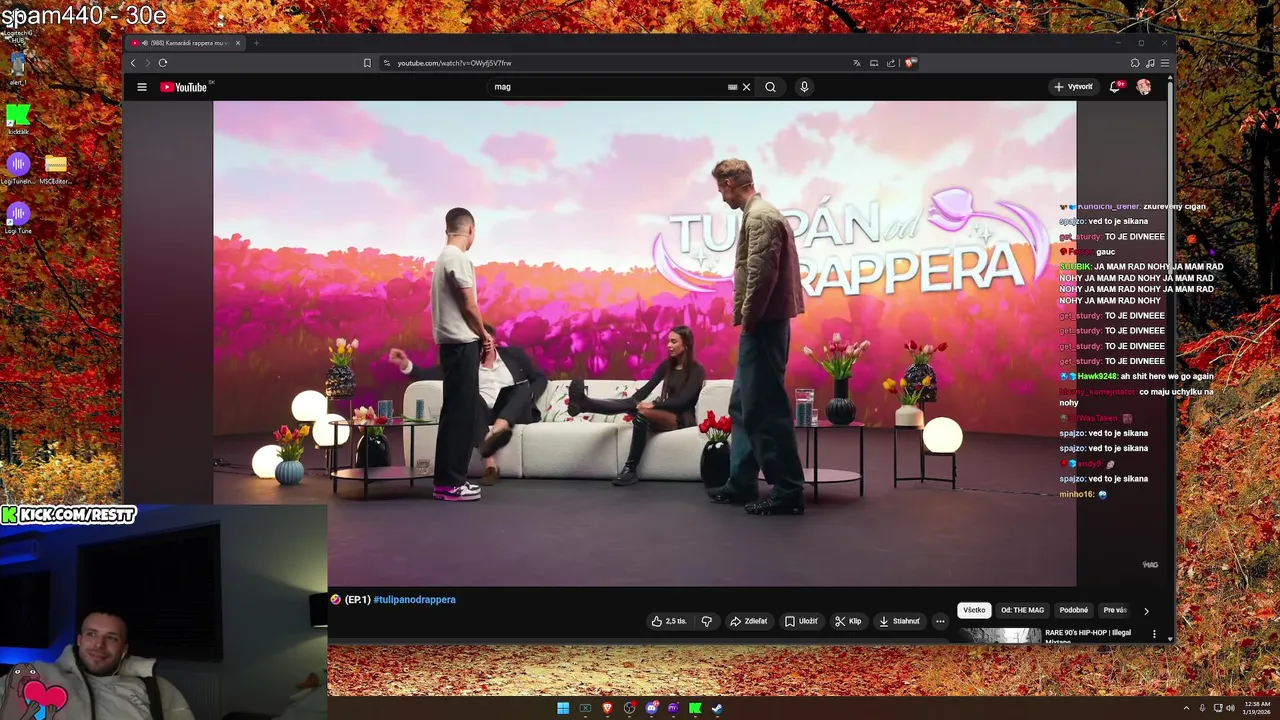Open the alert_1 desktop icon
This screenshot has width=1280, height=720.
coord(17,68)
